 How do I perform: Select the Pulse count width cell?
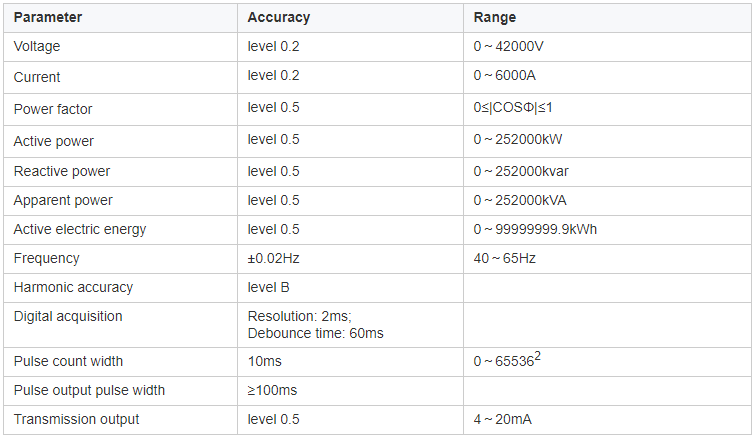click(68, 361)
